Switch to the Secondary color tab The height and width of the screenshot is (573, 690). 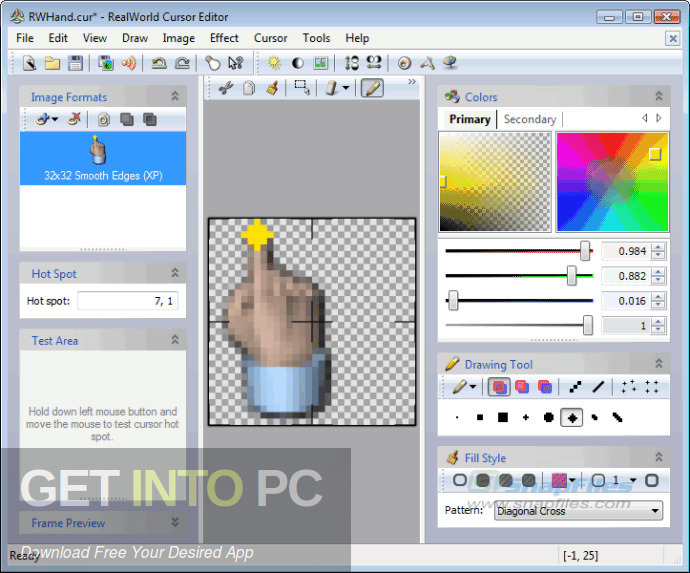point(530,119)
